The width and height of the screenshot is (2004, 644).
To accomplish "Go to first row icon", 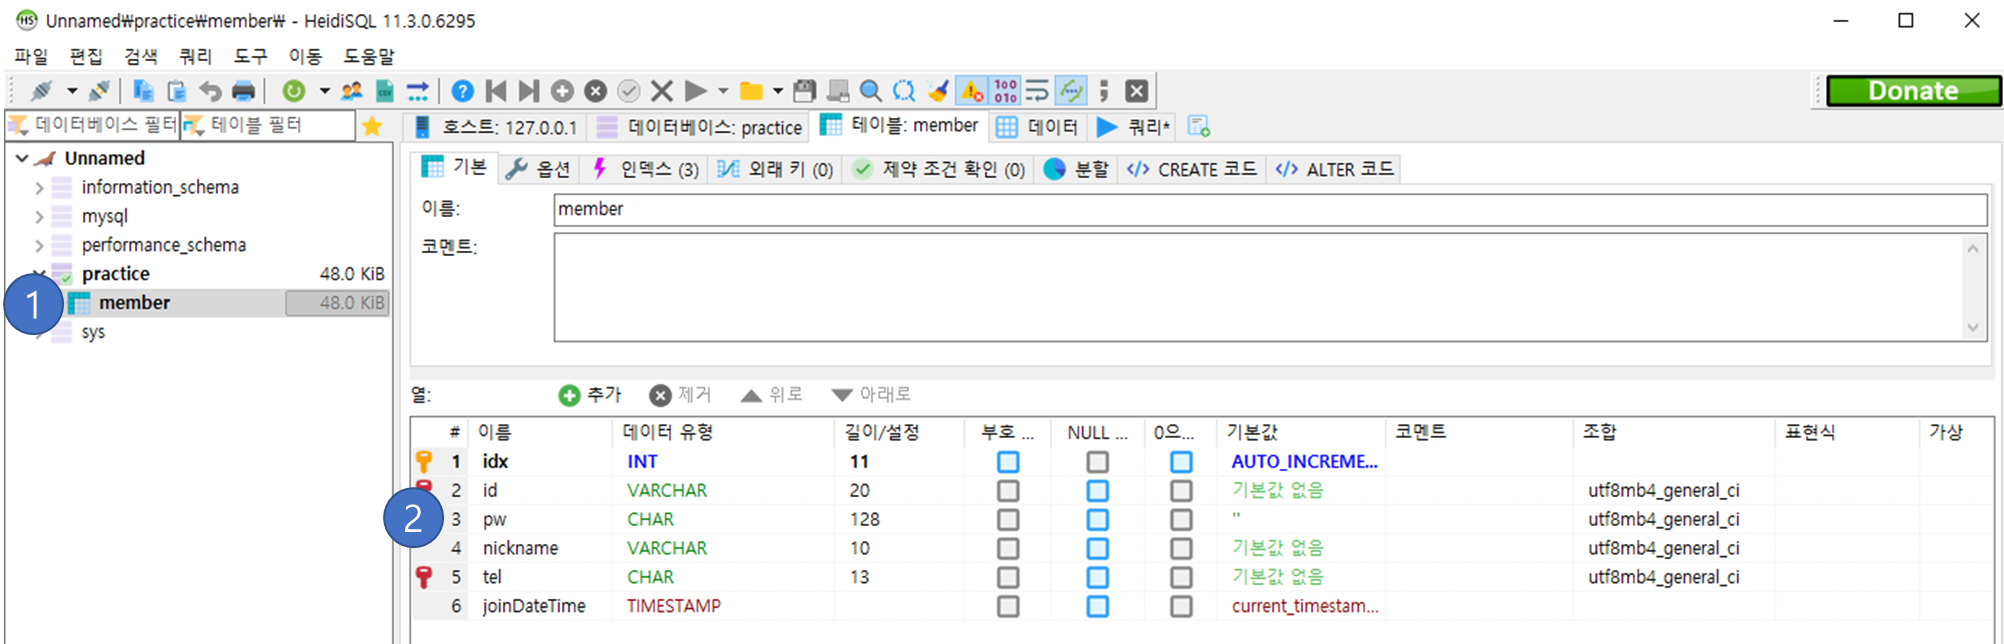I will (496, 91).
